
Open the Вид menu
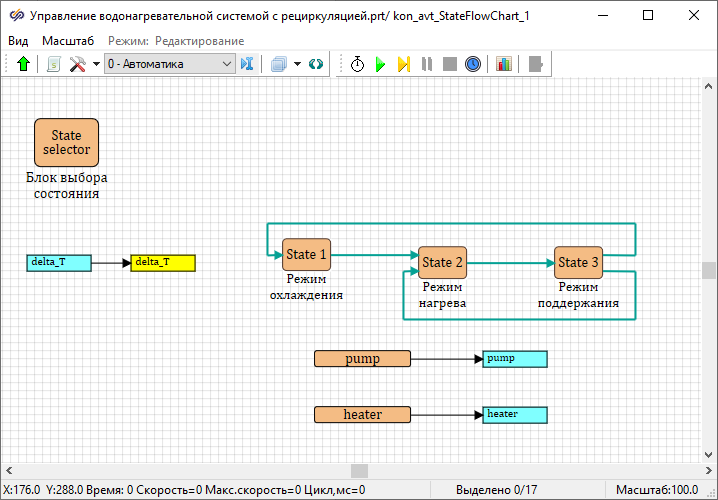coord(18,40)
